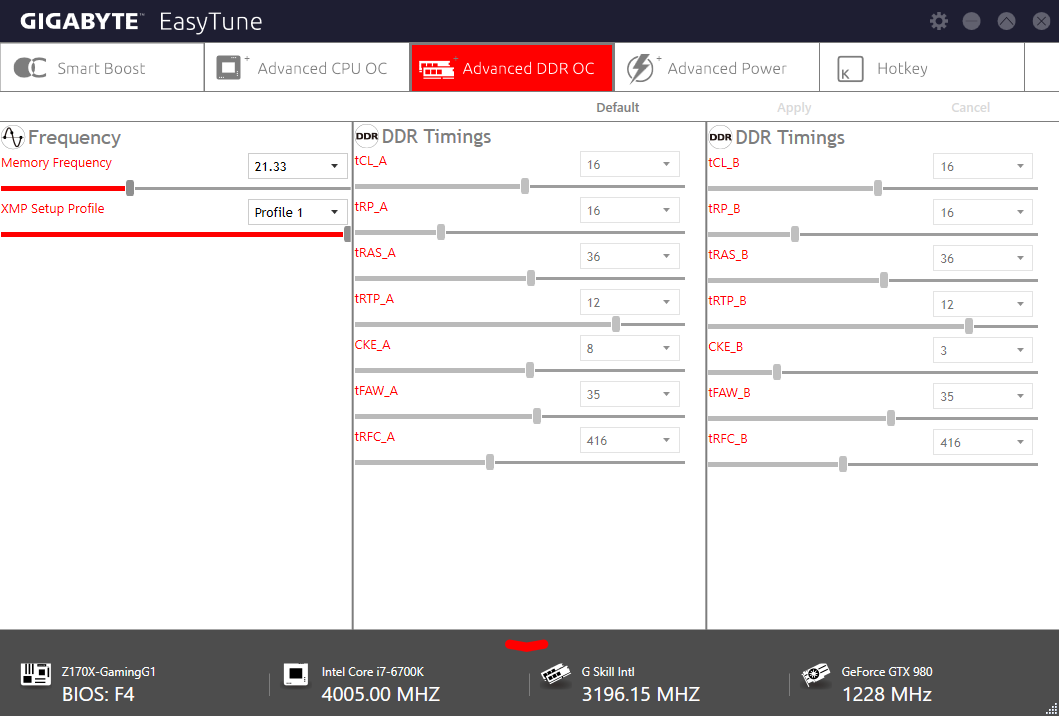This screenshot has height=716, width=1059.
Task: Click the Memory Frequency slider handle
Action: coord(130,188)
